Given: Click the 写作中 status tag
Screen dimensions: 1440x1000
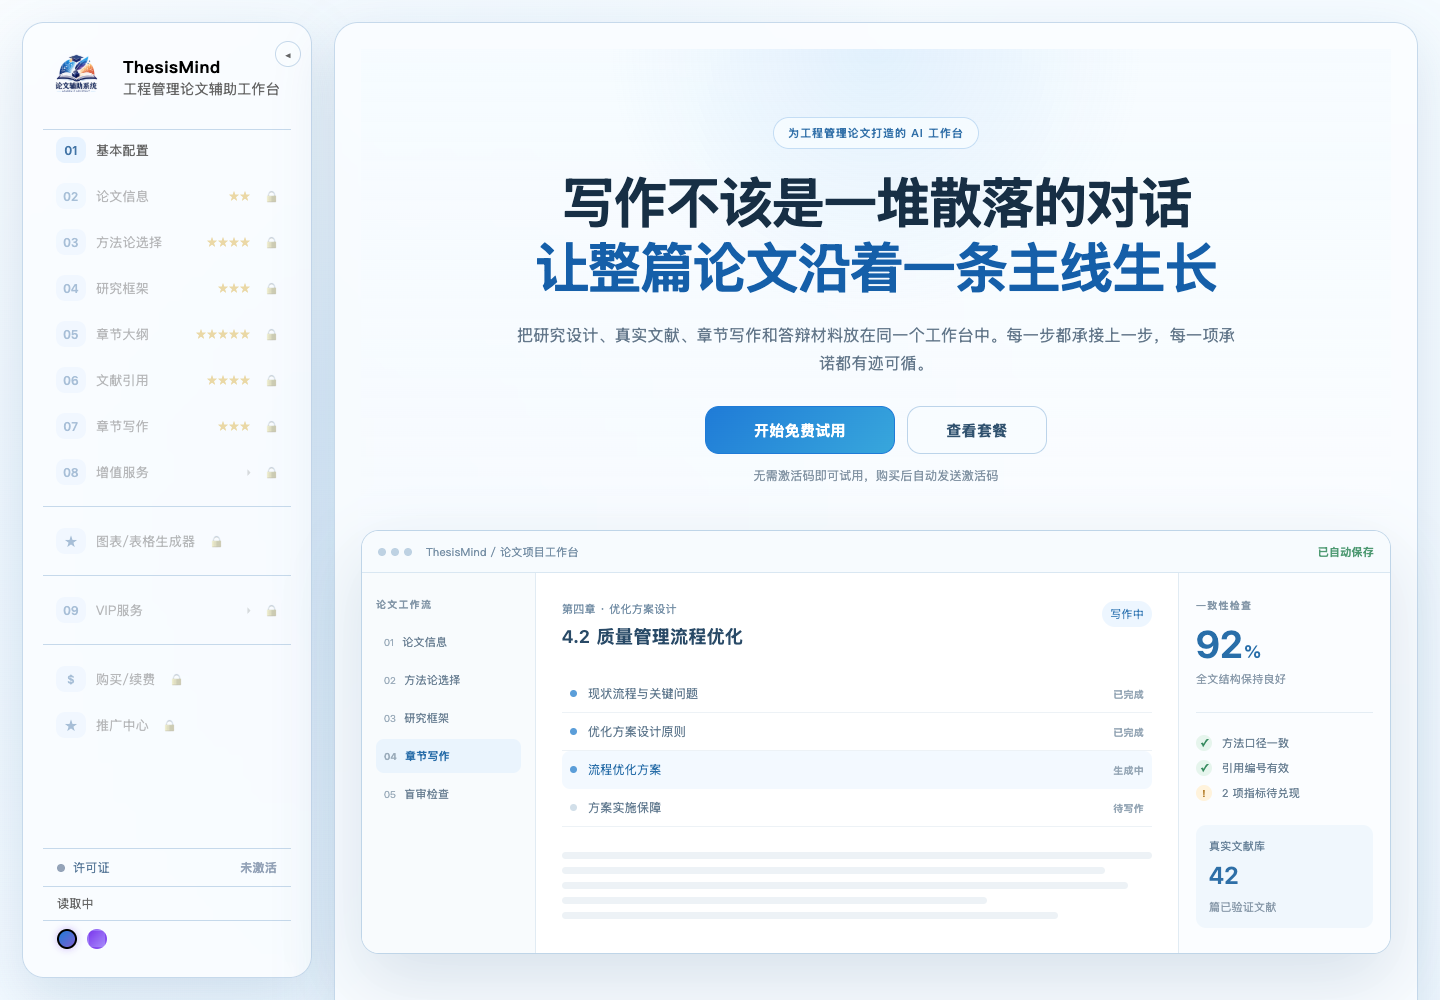Looking at the screenshot, I should coord(1127,614).
